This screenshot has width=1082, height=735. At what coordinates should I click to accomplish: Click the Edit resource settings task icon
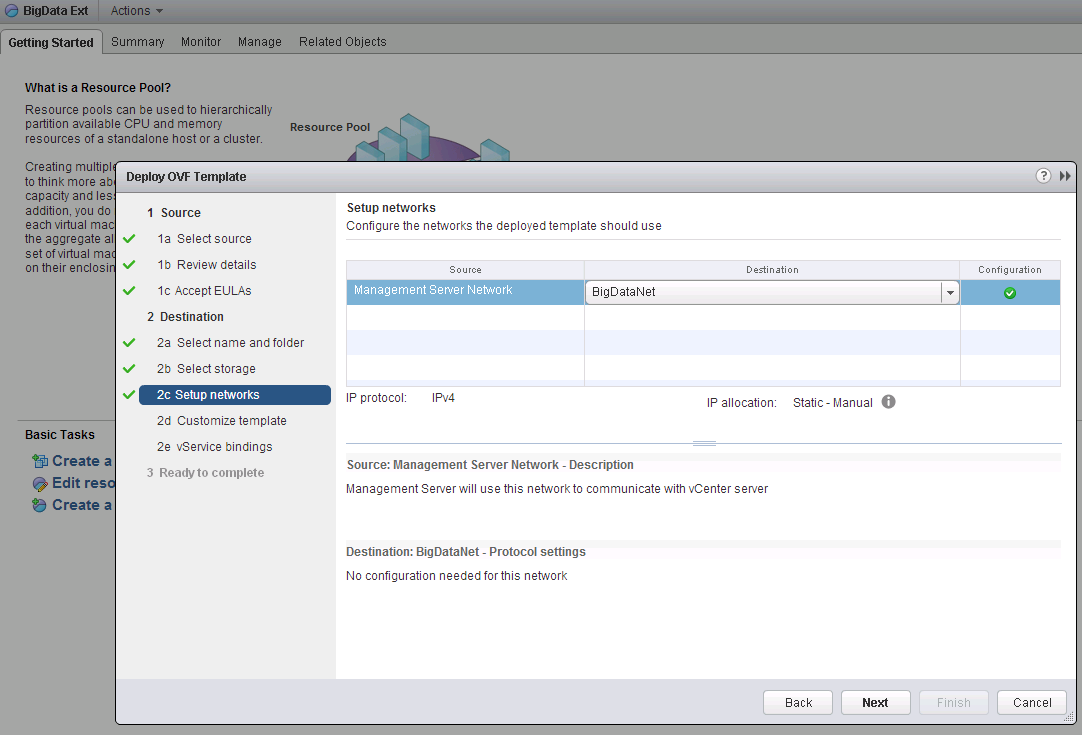(39, 483)
